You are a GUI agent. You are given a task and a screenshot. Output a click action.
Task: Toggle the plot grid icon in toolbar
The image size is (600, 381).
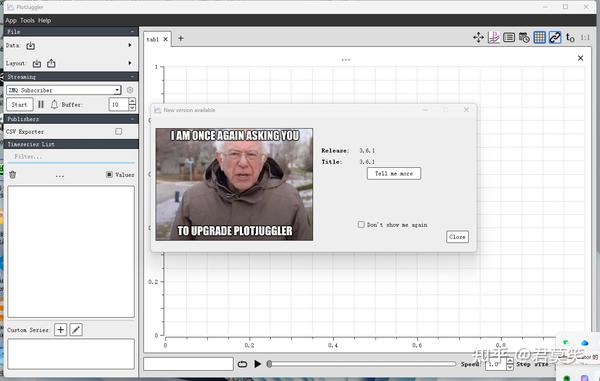pyautogui.click(x=540, y=37)
